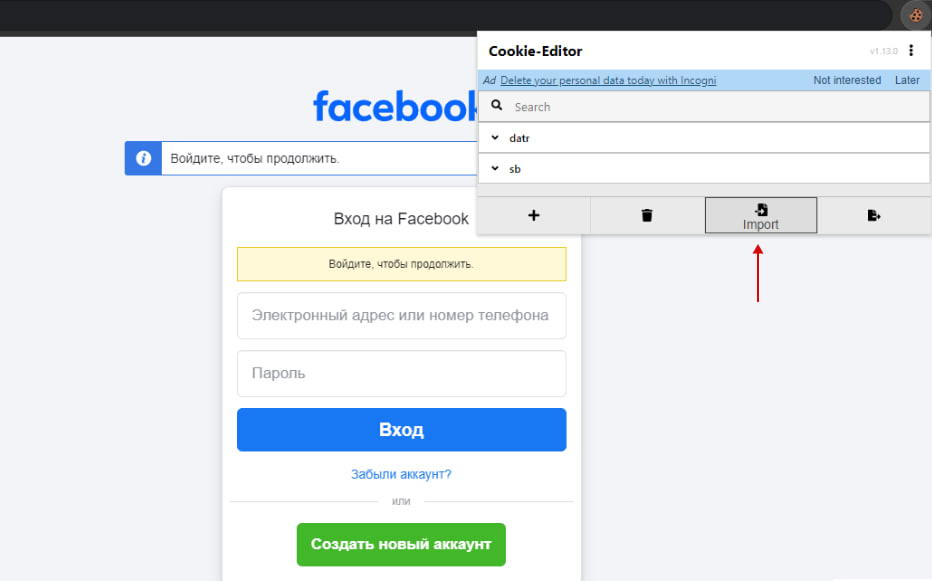Click the Import cookies button
The width and height of the screenshot is (932, 581).
761,215
